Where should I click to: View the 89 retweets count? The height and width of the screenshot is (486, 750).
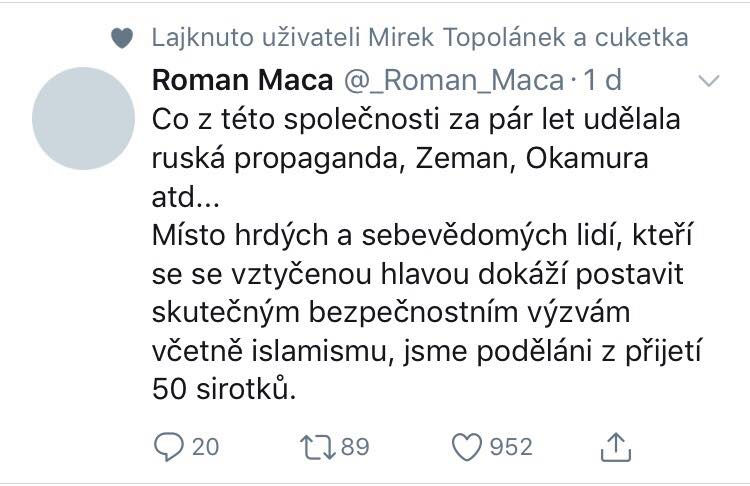tap(355, 447)
